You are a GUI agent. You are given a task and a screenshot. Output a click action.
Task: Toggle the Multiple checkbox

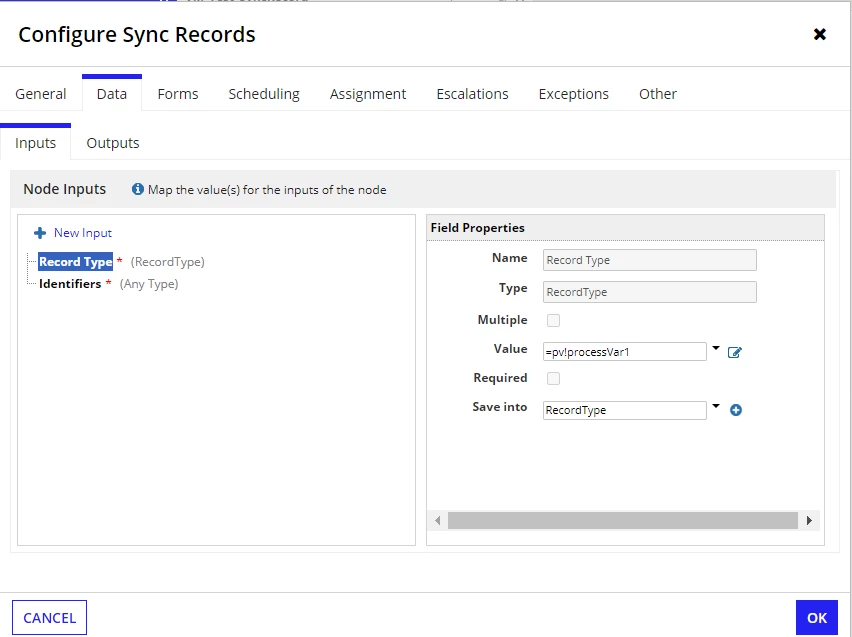click(x=553, y=320)
